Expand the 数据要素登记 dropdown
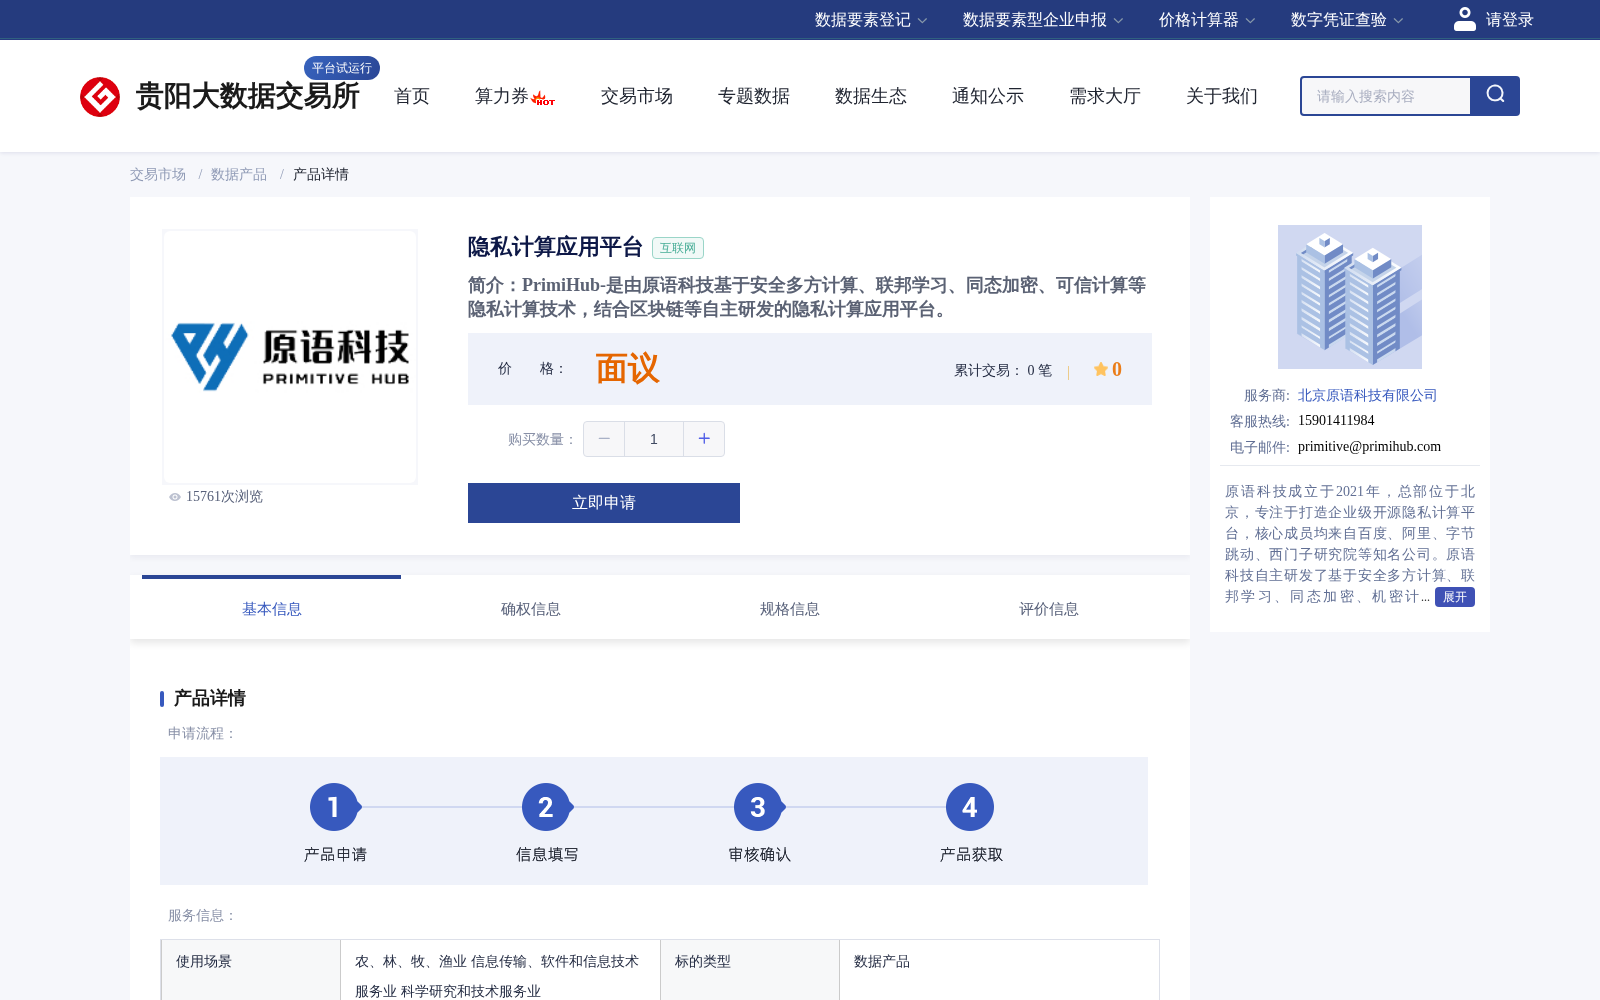 (x=871, y=20)
